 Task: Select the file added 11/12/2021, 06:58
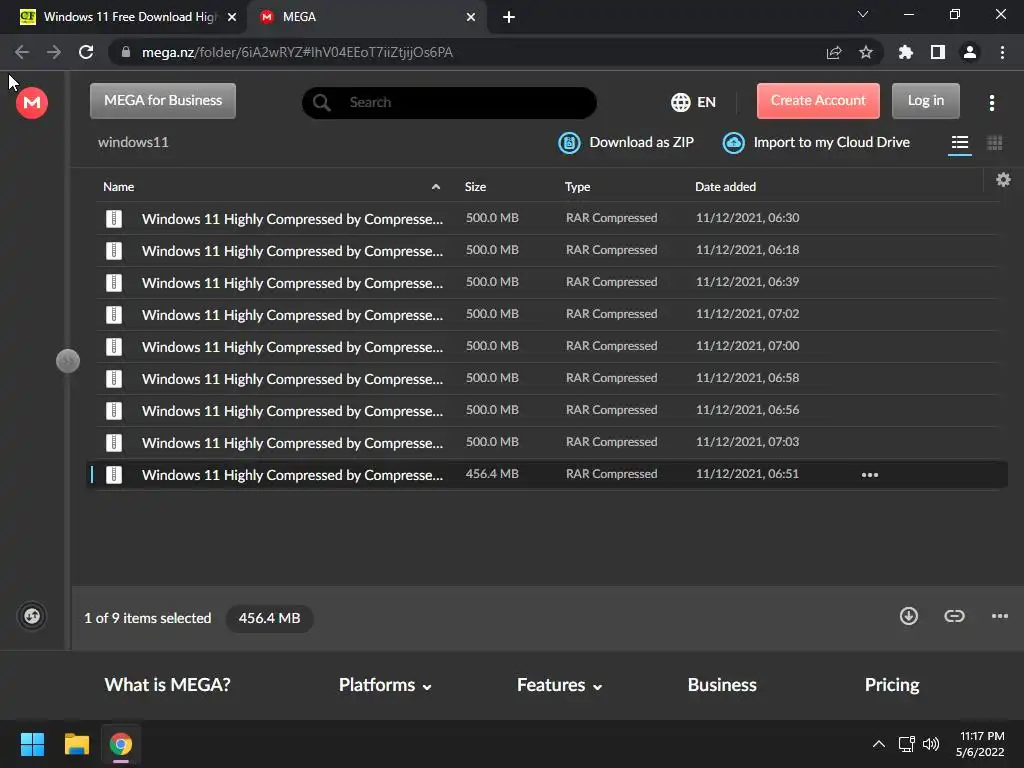click(547, 379)
